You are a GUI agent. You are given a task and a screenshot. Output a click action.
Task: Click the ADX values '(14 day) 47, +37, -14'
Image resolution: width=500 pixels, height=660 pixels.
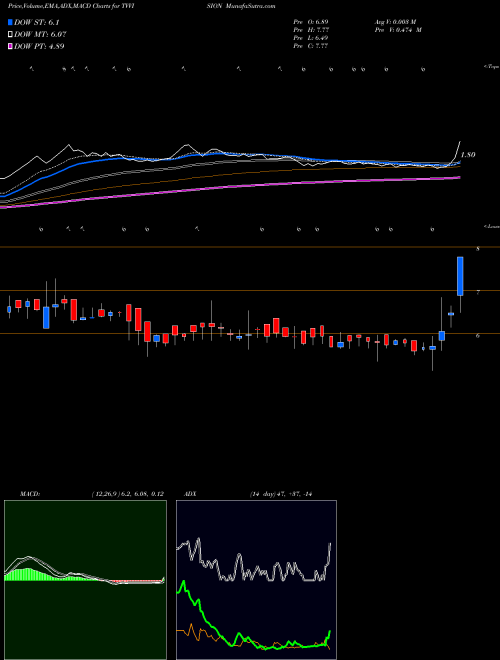point(281,494)
